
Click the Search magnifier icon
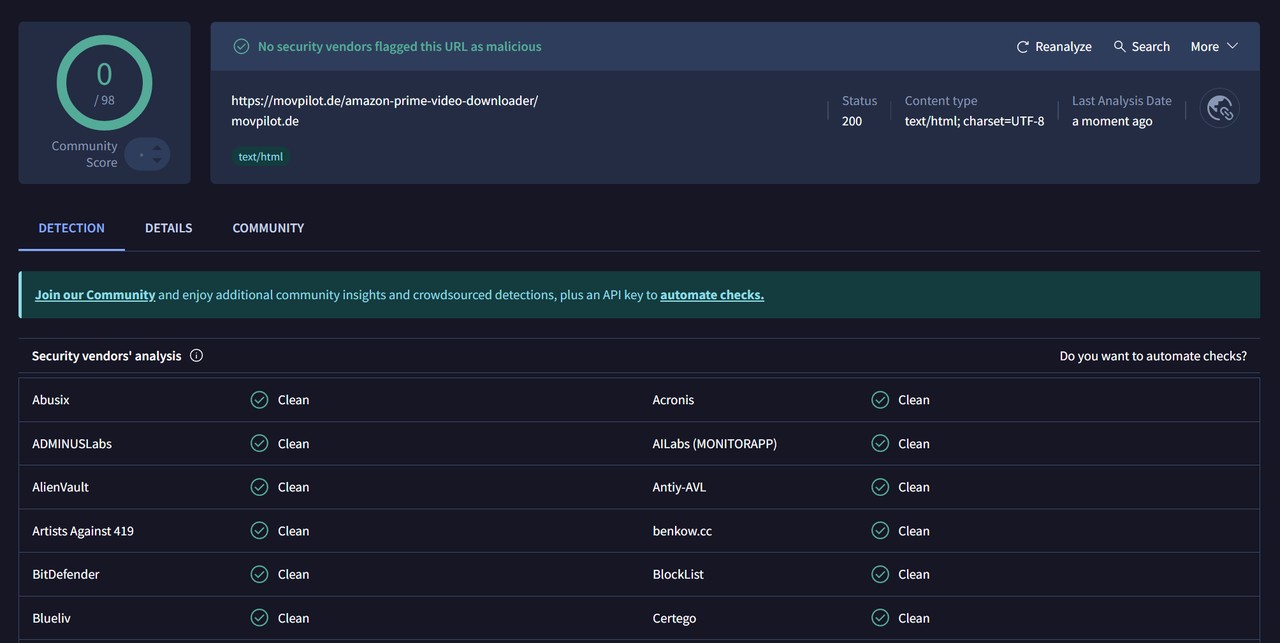click(x=1119, y=47)
